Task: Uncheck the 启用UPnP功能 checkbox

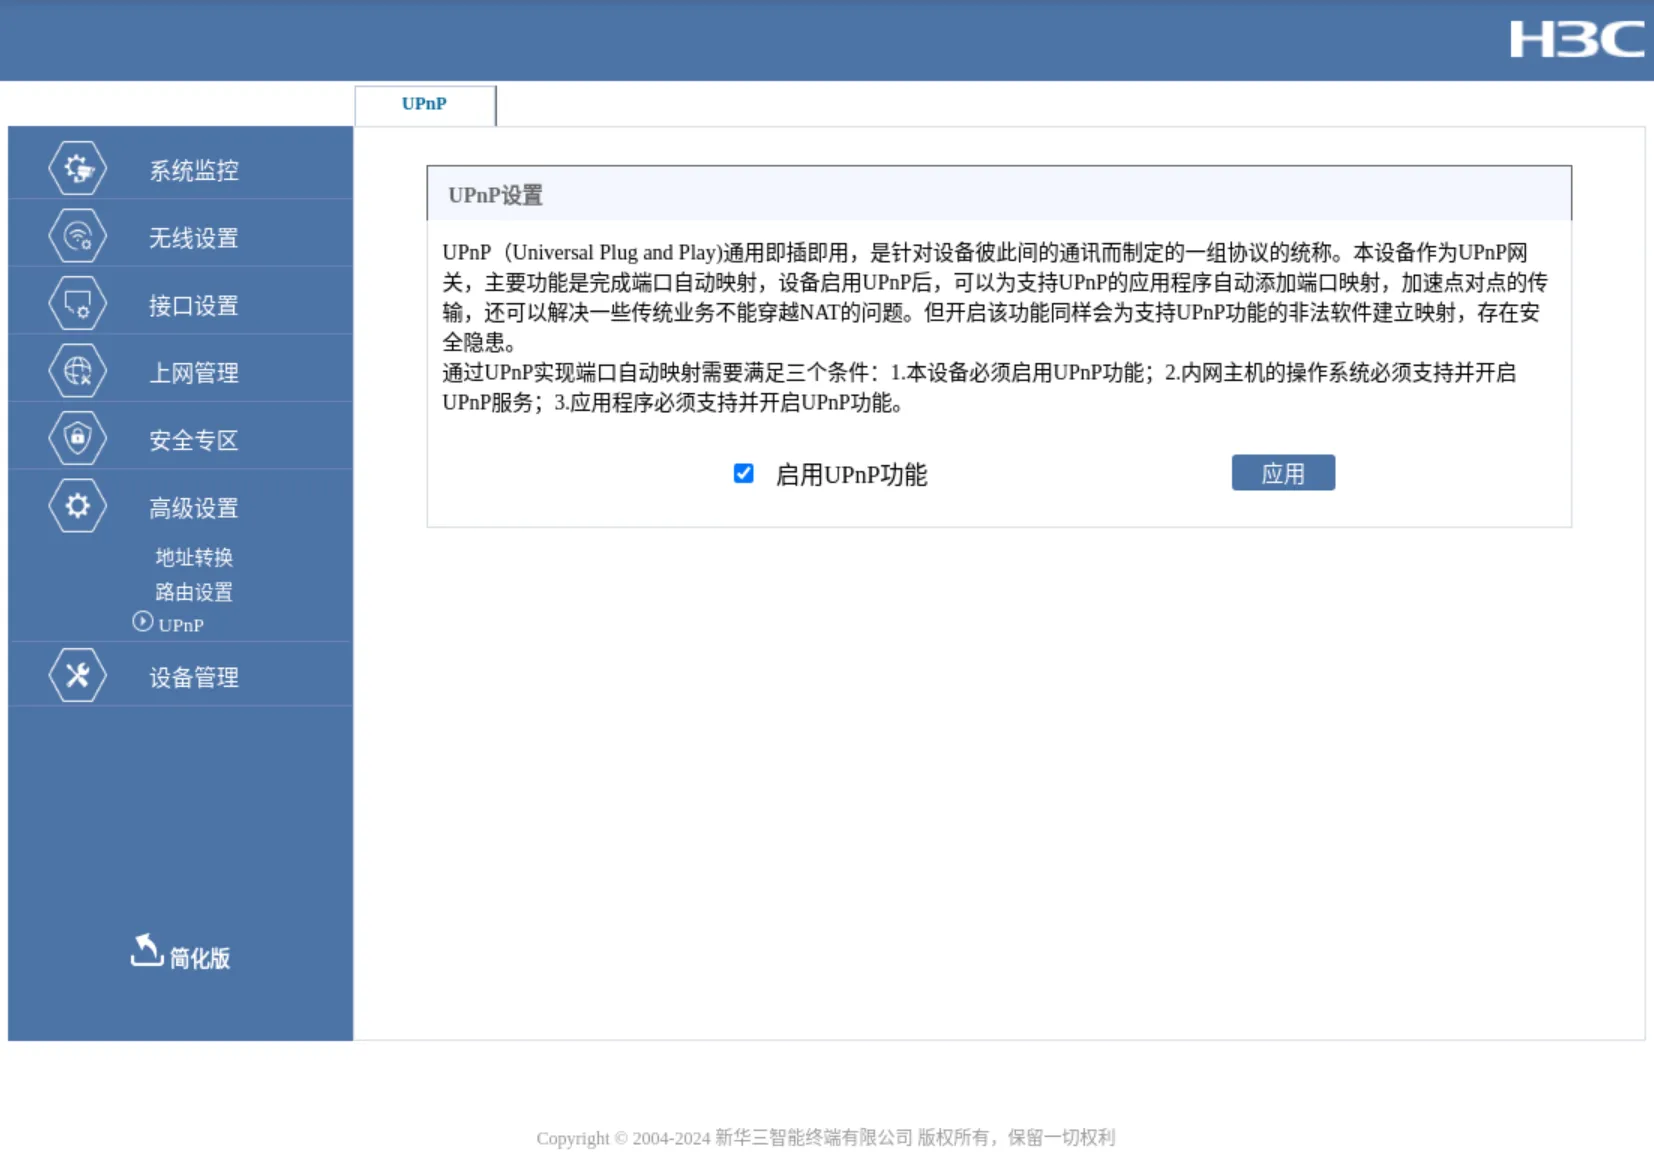Action: [743, 473]
